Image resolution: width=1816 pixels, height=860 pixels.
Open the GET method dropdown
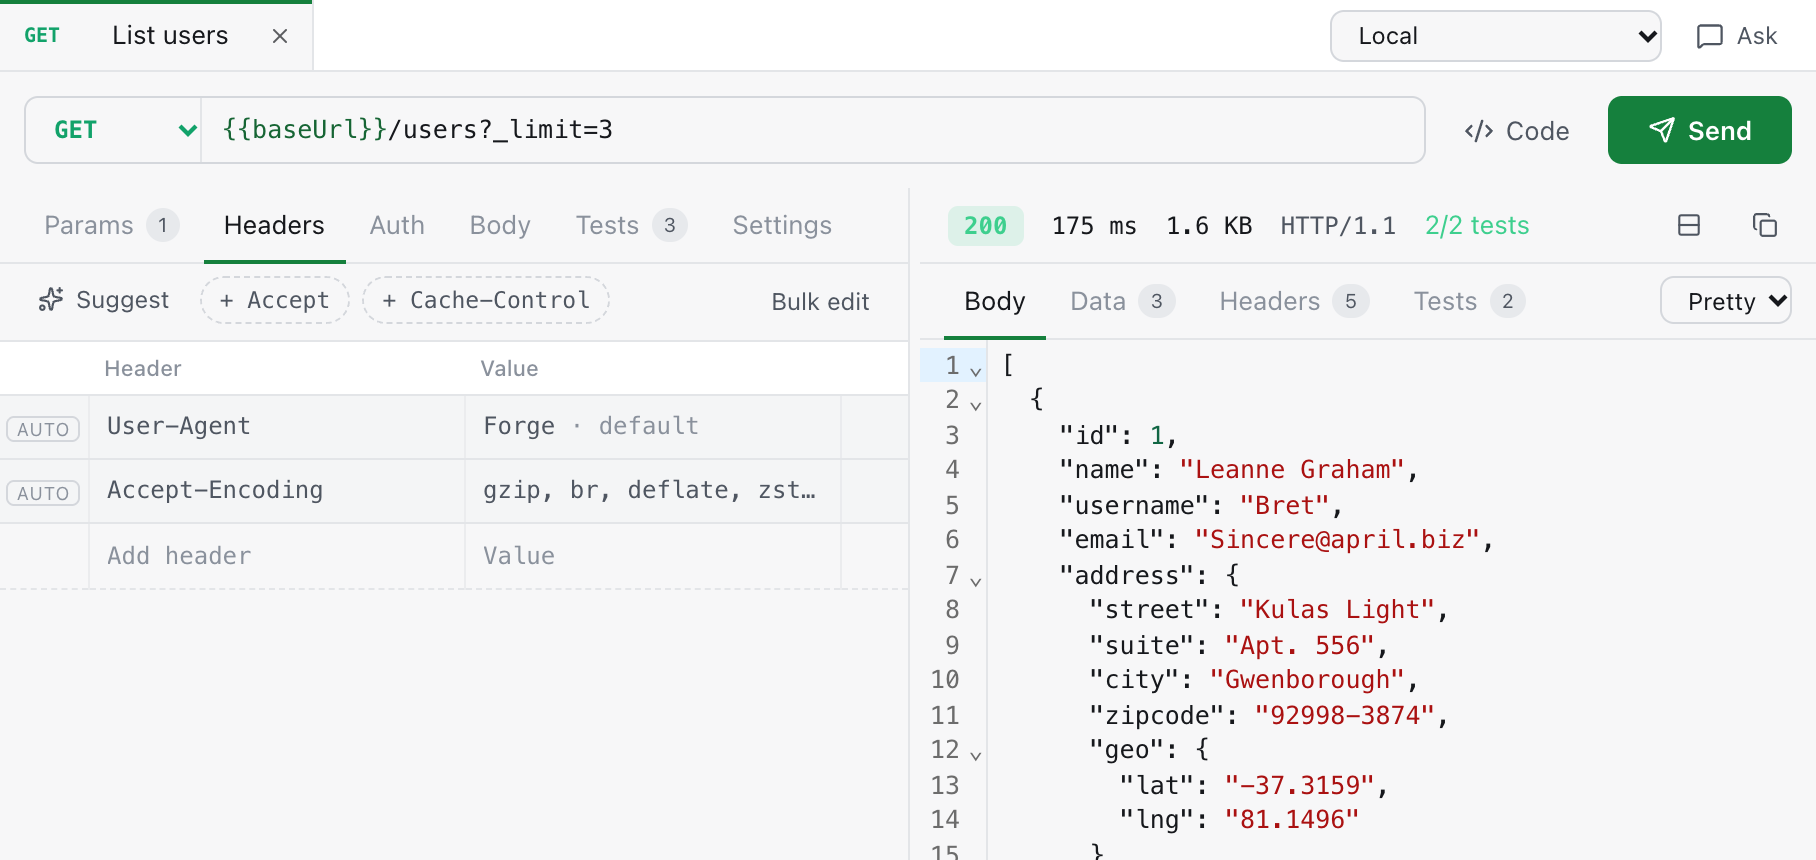click(x=114, y=130)
